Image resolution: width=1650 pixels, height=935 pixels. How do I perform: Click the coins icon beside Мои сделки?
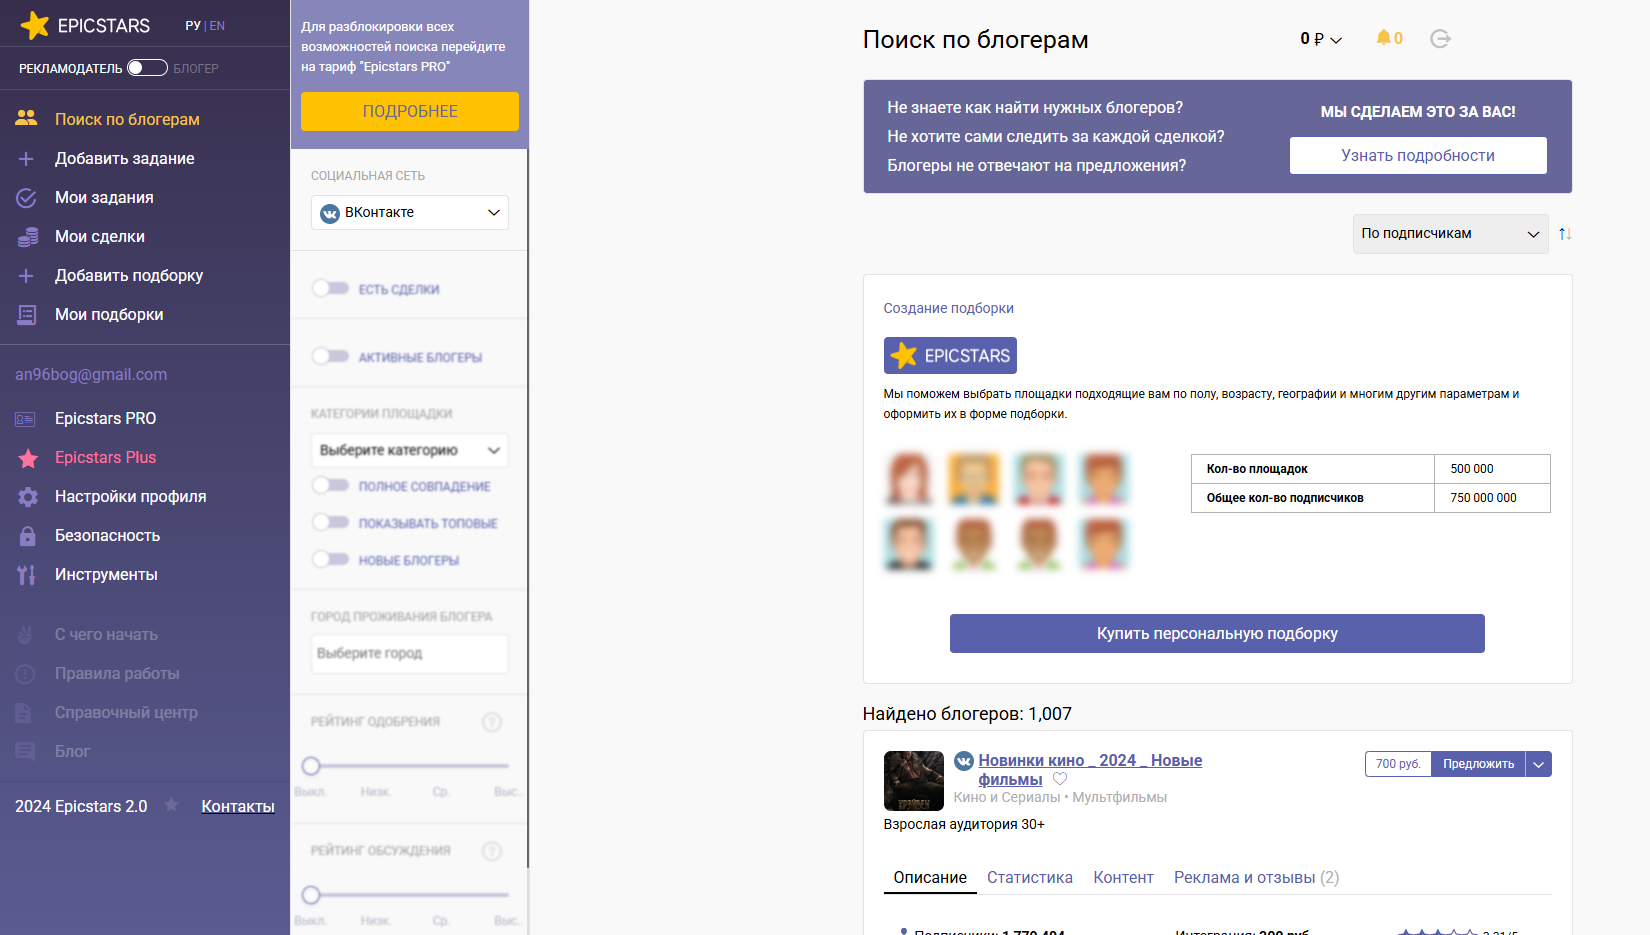coord(27,237)
